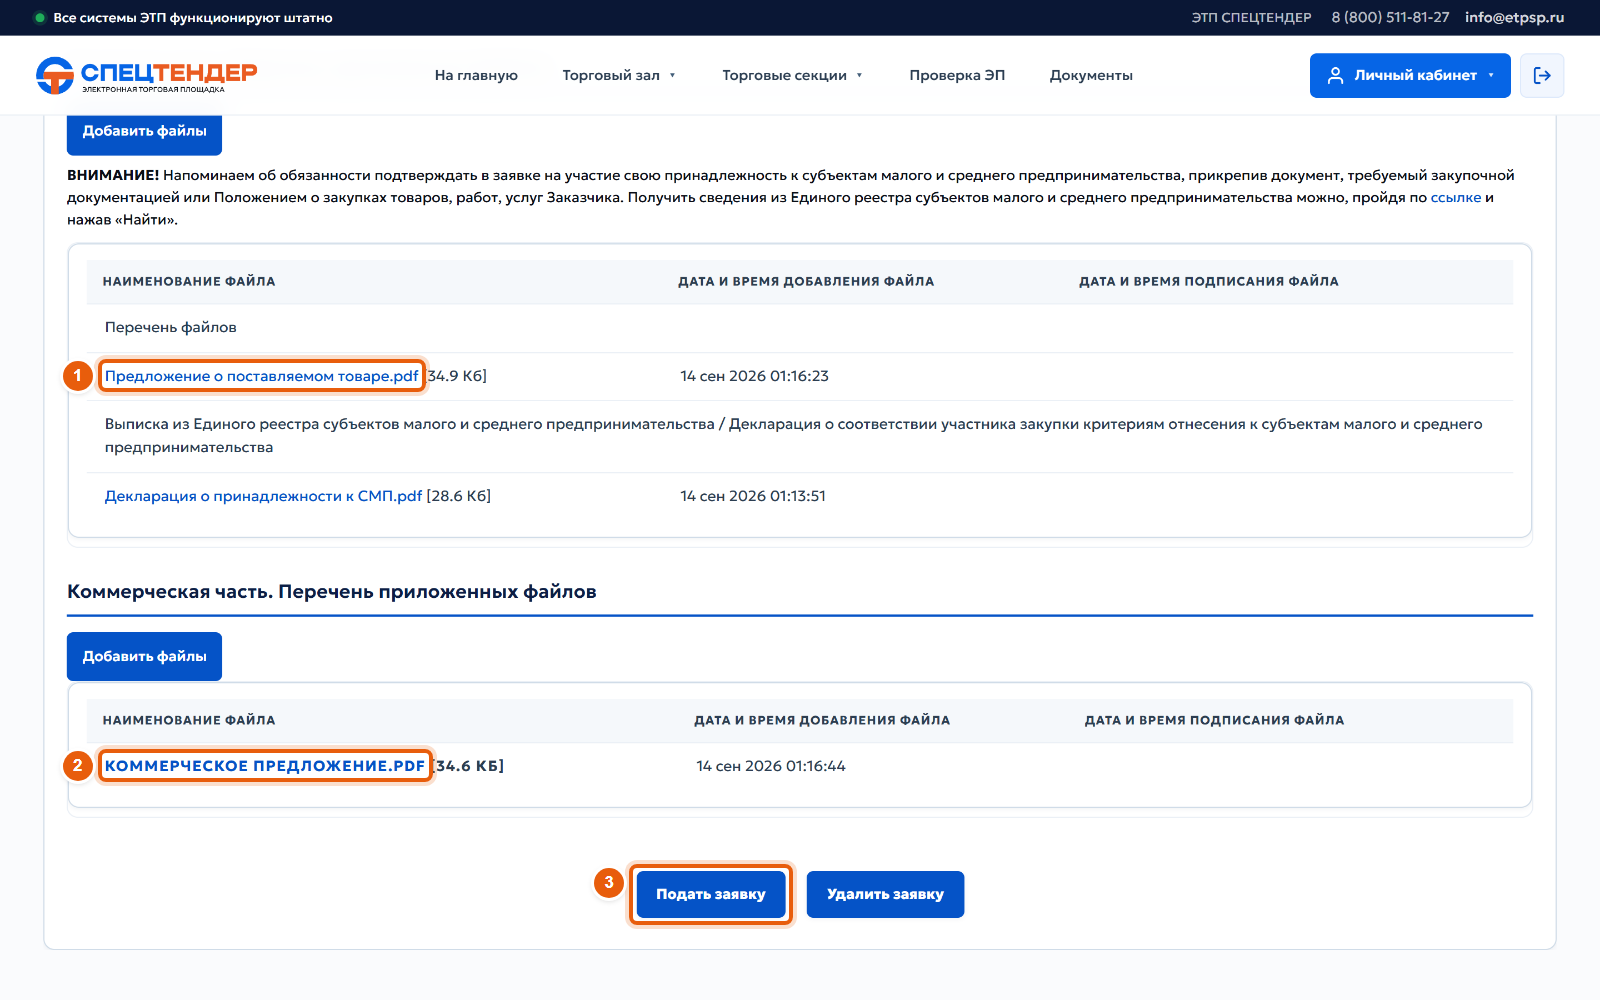This screenshot has height=1000, width=1600.
Task: Open the Личный кабинет dropdown
Action: [x=1410, y=75]
